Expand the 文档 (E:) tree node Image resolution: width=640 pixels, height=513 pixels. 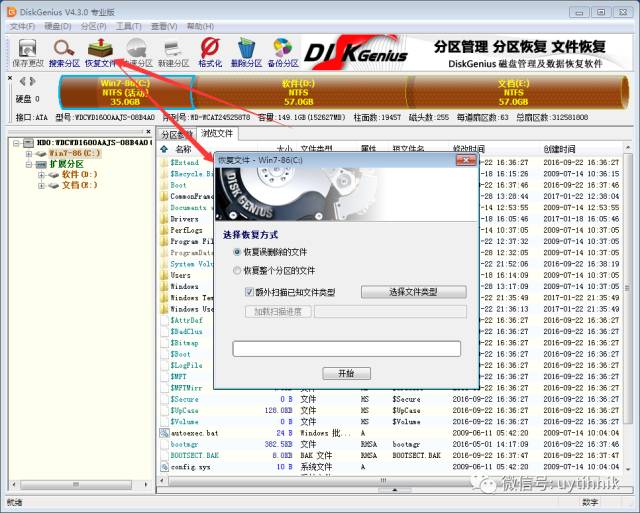click(41, 186)
